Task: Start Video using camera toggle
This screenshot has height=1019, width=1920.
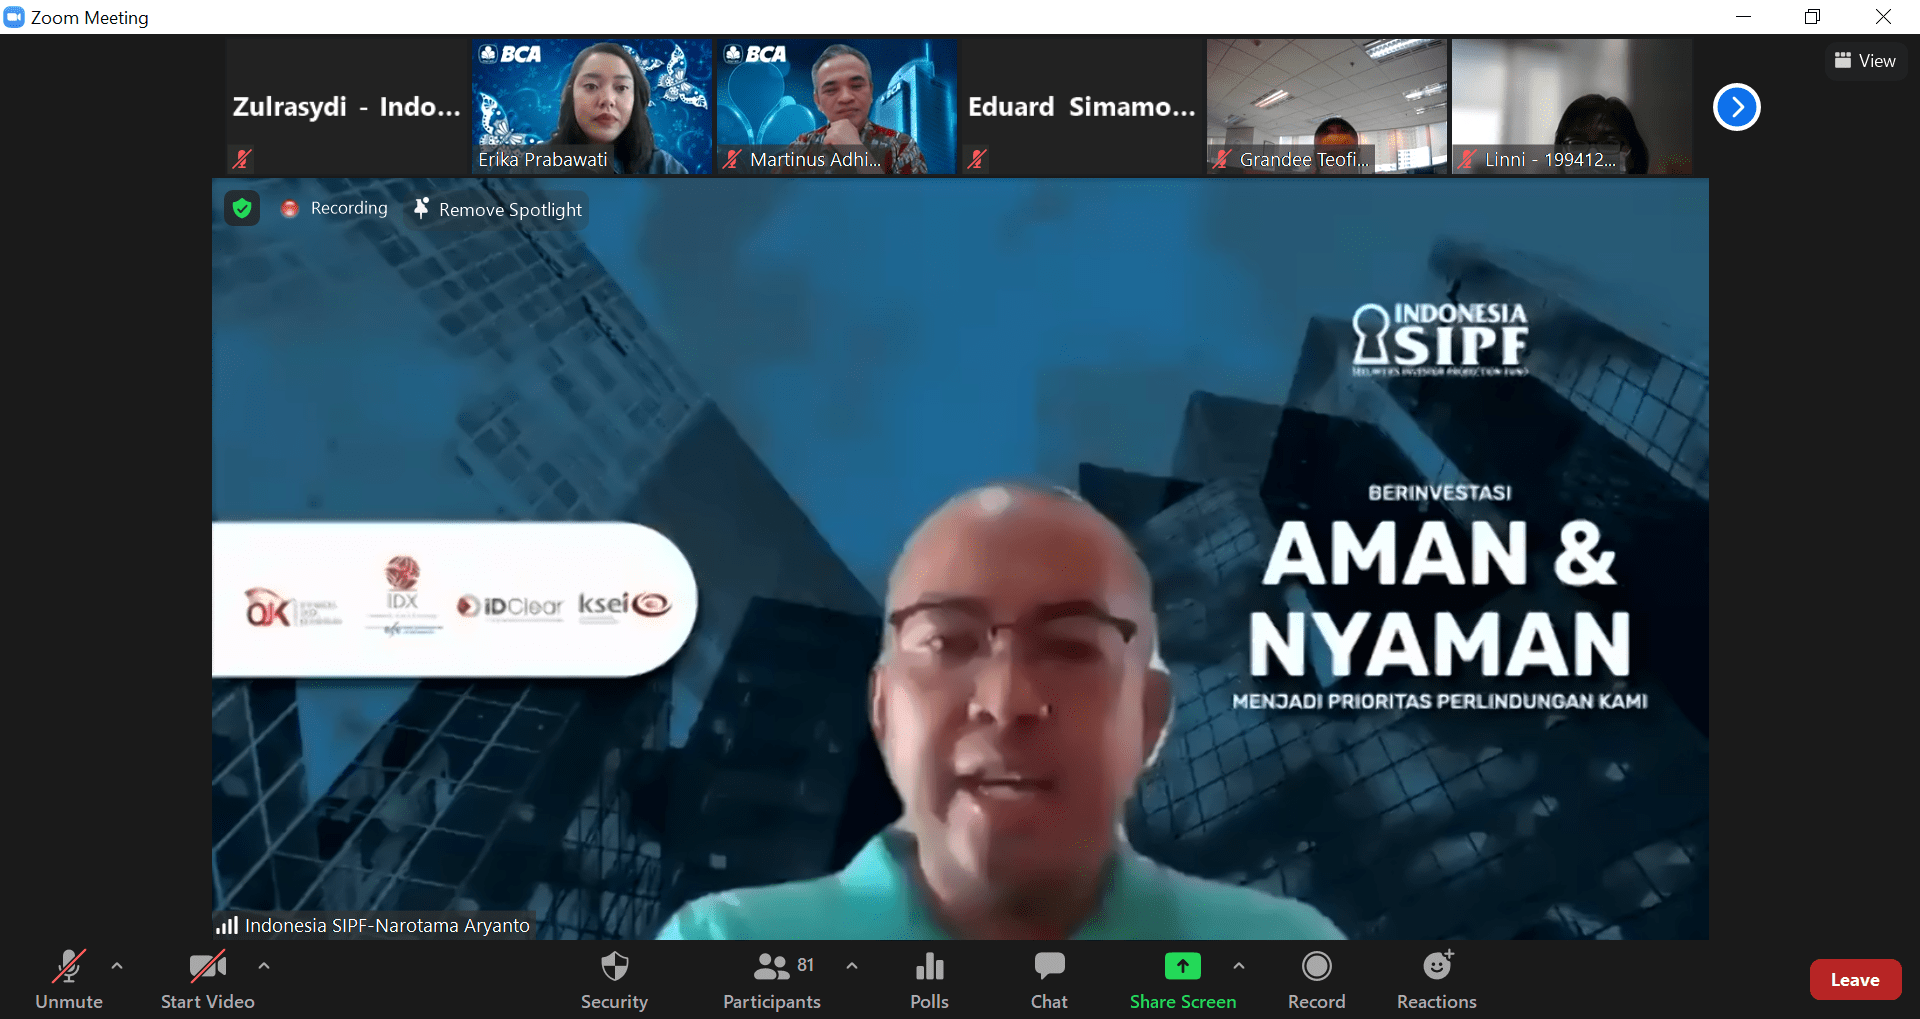Action: pyautogui.click(x=207, y=979)
